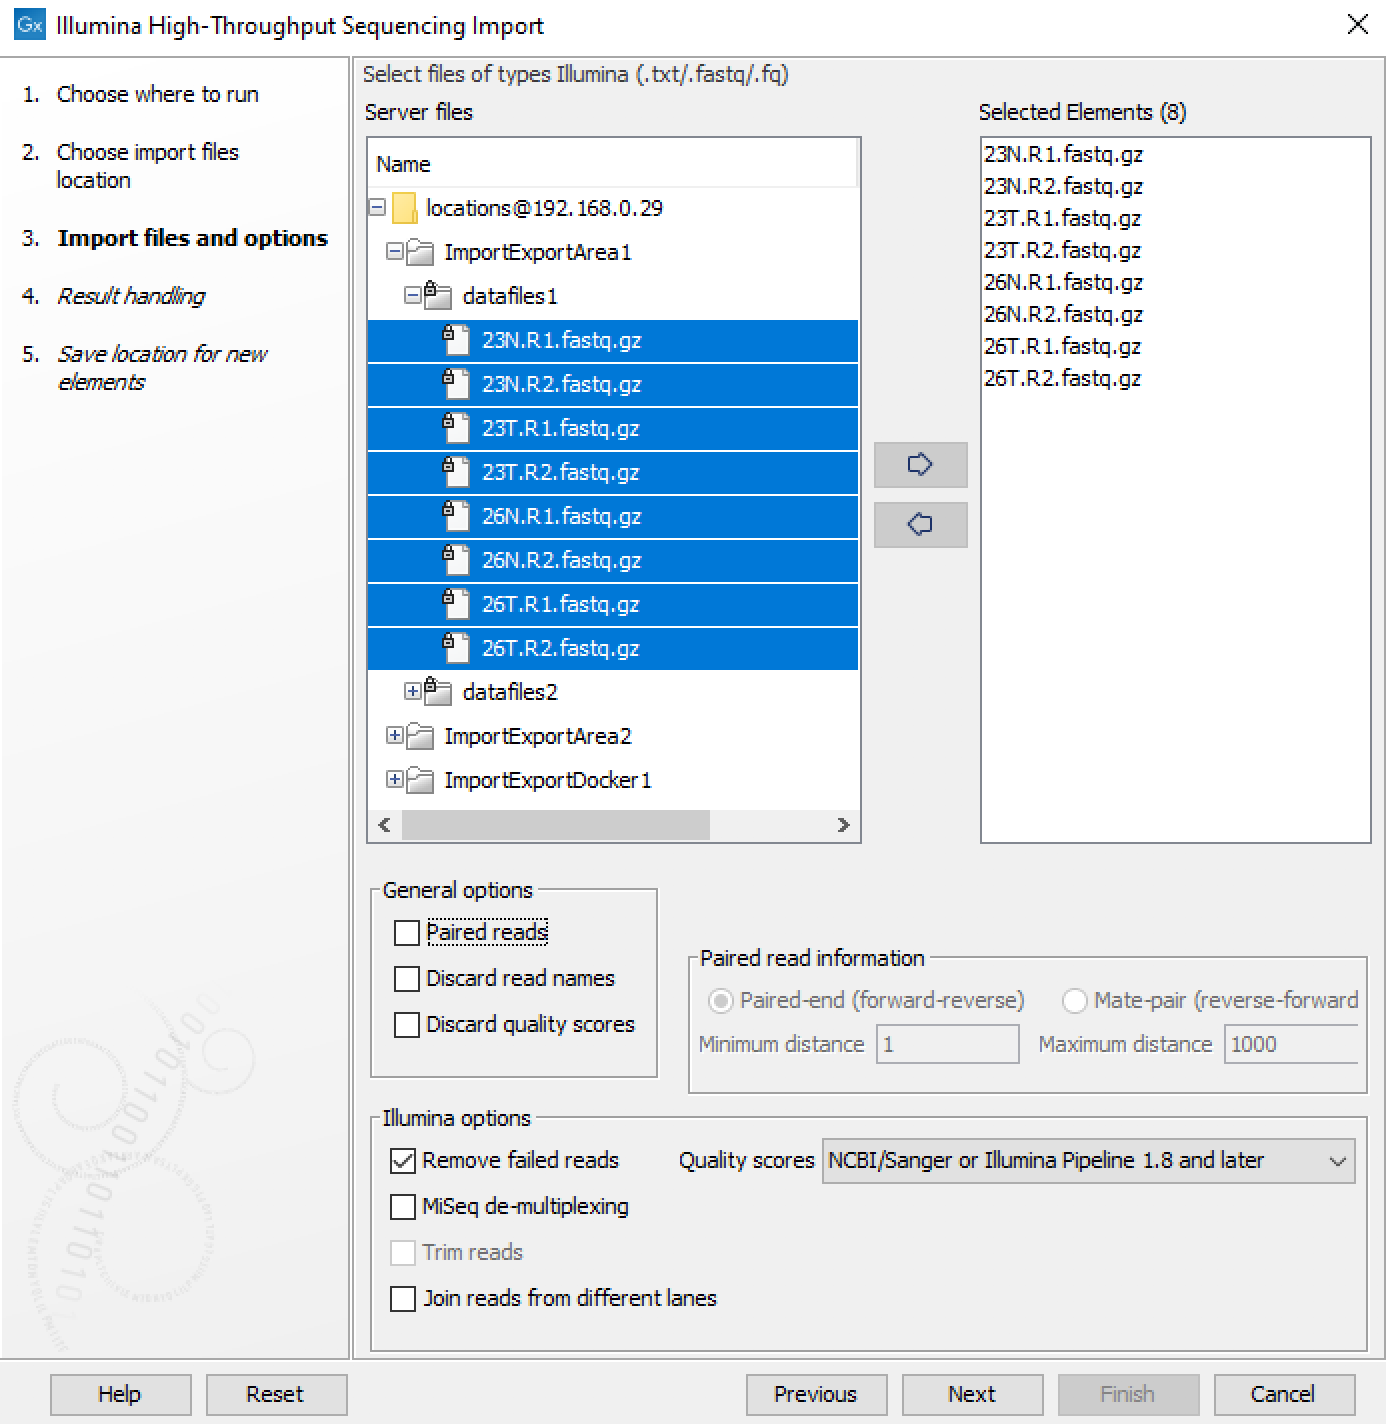
Task: Click the right arrow transfer icon
Action: tap(919, 464)
